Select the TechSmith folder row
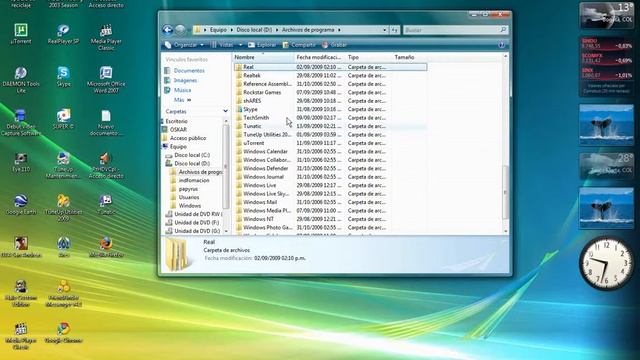Image resolution: width=640 pixels, height=360 pixels. pos(331,118)
